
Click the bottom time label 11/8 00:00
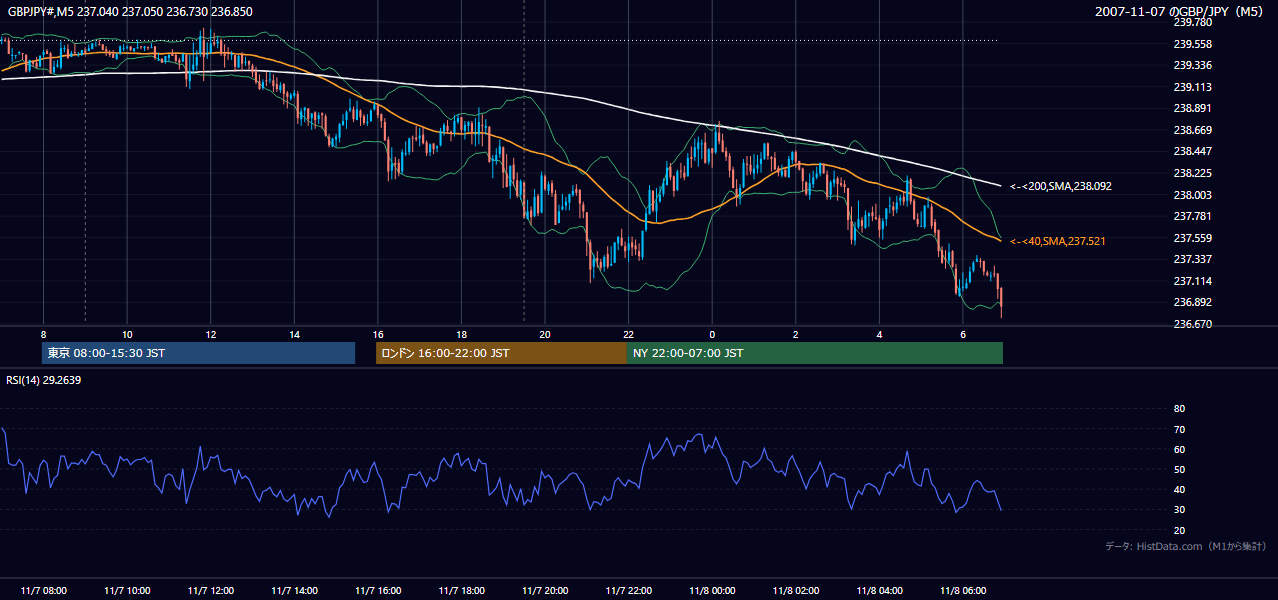point(712,590)
